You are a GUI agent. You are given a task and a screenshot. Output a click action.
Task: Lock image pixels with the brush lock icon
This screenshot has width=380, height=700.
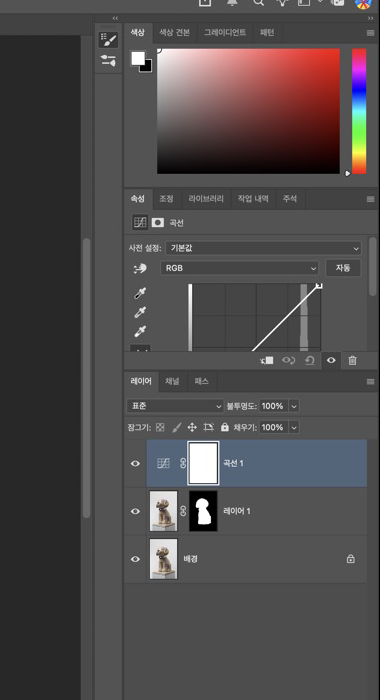click(x=176, y=427)
